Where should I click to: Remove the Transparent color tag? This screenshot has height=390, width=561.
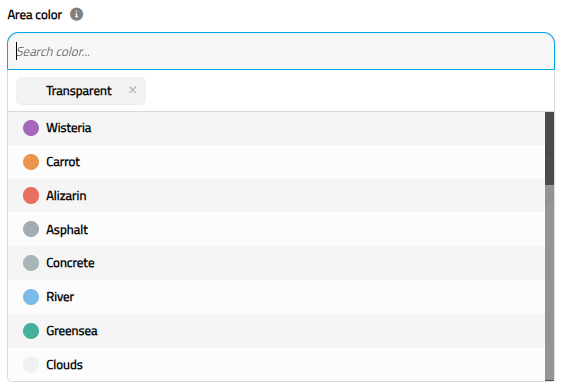pyautogui.click(x=132, y=90)
